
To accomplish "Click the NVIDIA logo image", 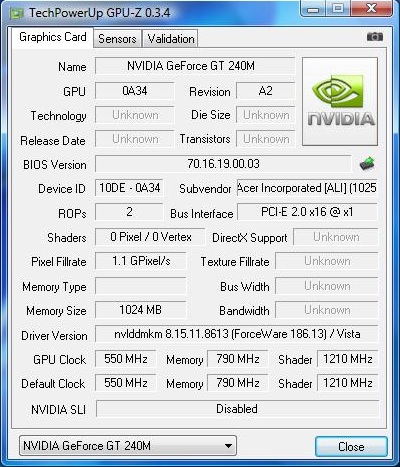I will pos(340,101).
